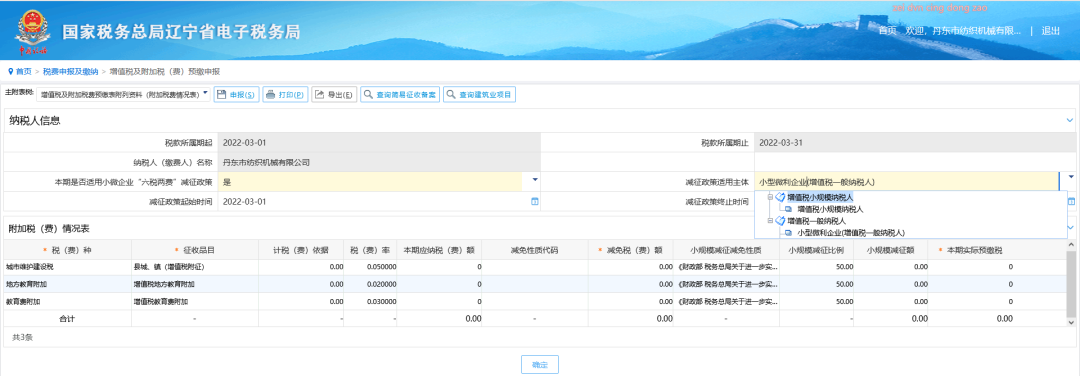Select the 教育费附加 row cell
This screenshot has width=1080, height=376.
coord(67,302)
